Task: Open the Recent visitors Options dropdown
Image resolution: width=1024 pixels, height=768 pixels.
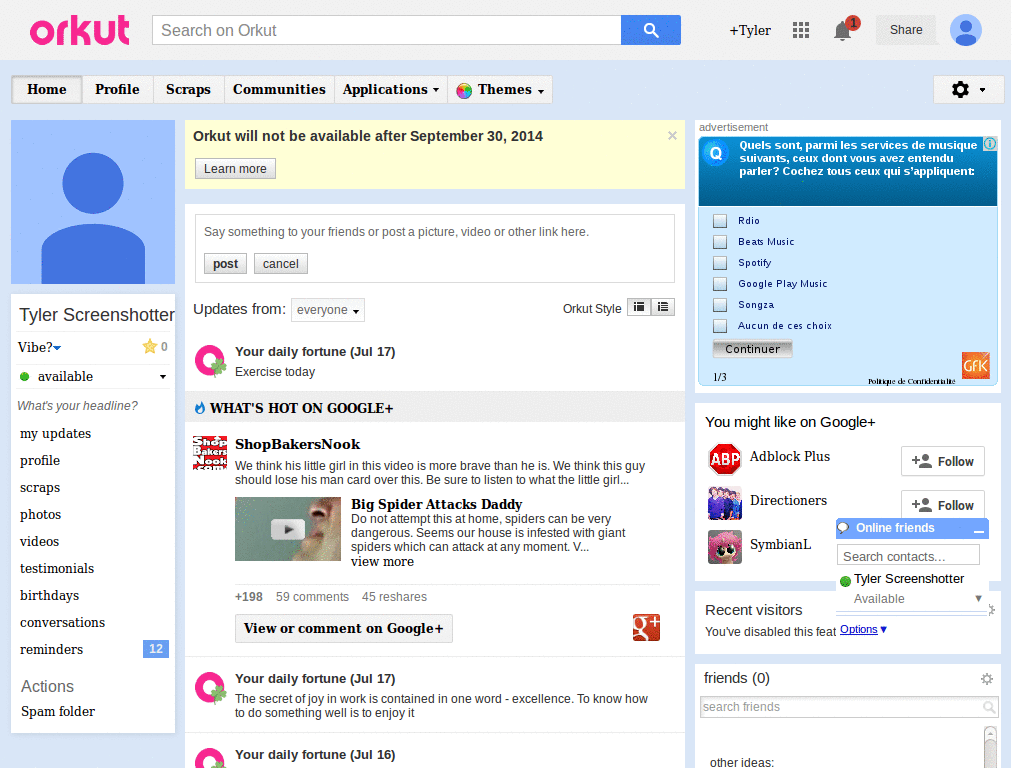Action: click(x=863, y=630)
